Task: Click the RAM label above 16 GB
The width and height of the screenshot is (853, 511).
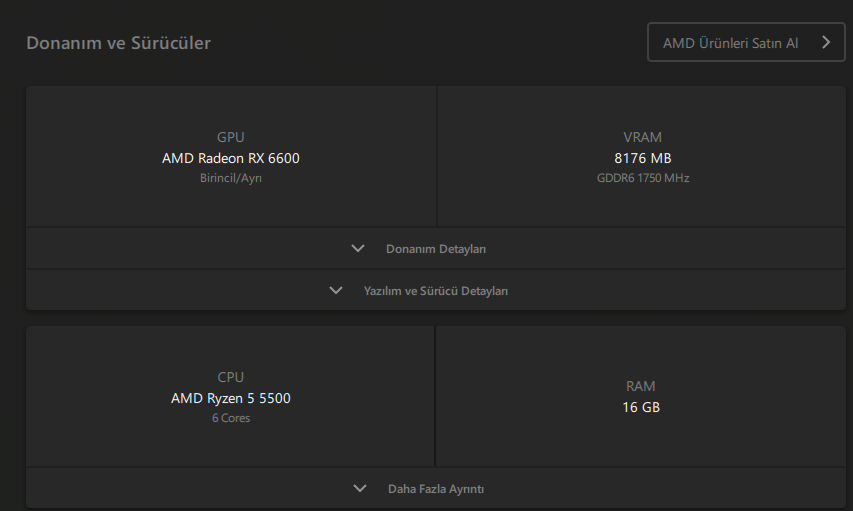Action: pyautogui.click(x=641, y=386)
